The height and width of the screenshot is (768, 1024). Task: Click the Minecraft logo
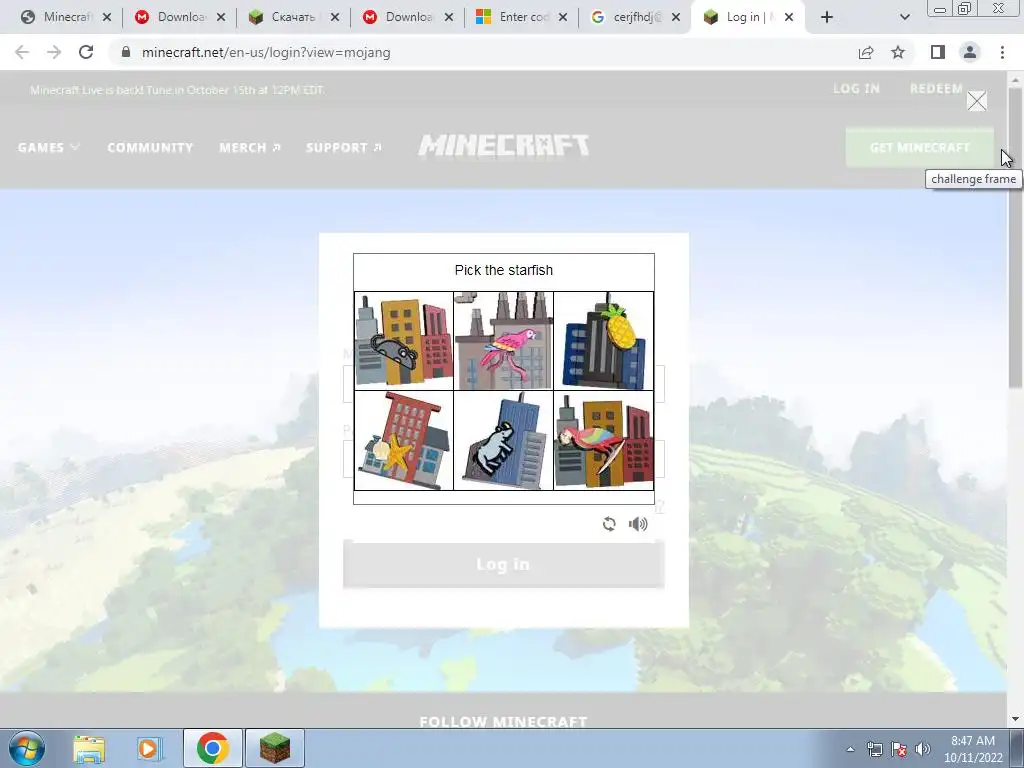coord(504,146)
